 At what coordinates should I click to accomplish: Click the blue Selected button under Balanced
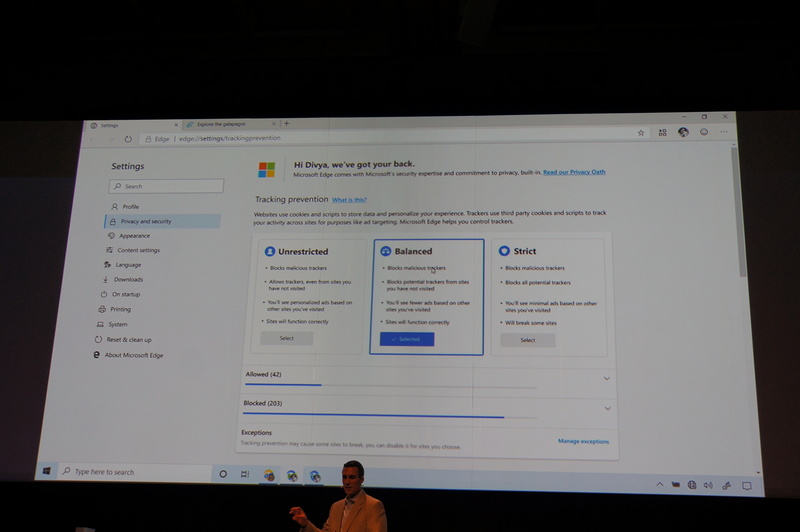(x=407, y=339)
